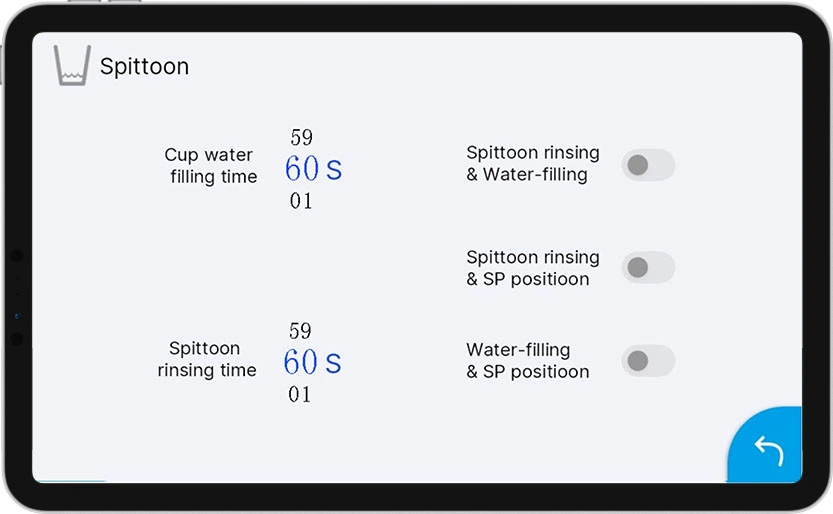Click the spittoon cup icon in header
This screenshot has height=514, width=833.
pyautogui.click(x=72, y=65)
